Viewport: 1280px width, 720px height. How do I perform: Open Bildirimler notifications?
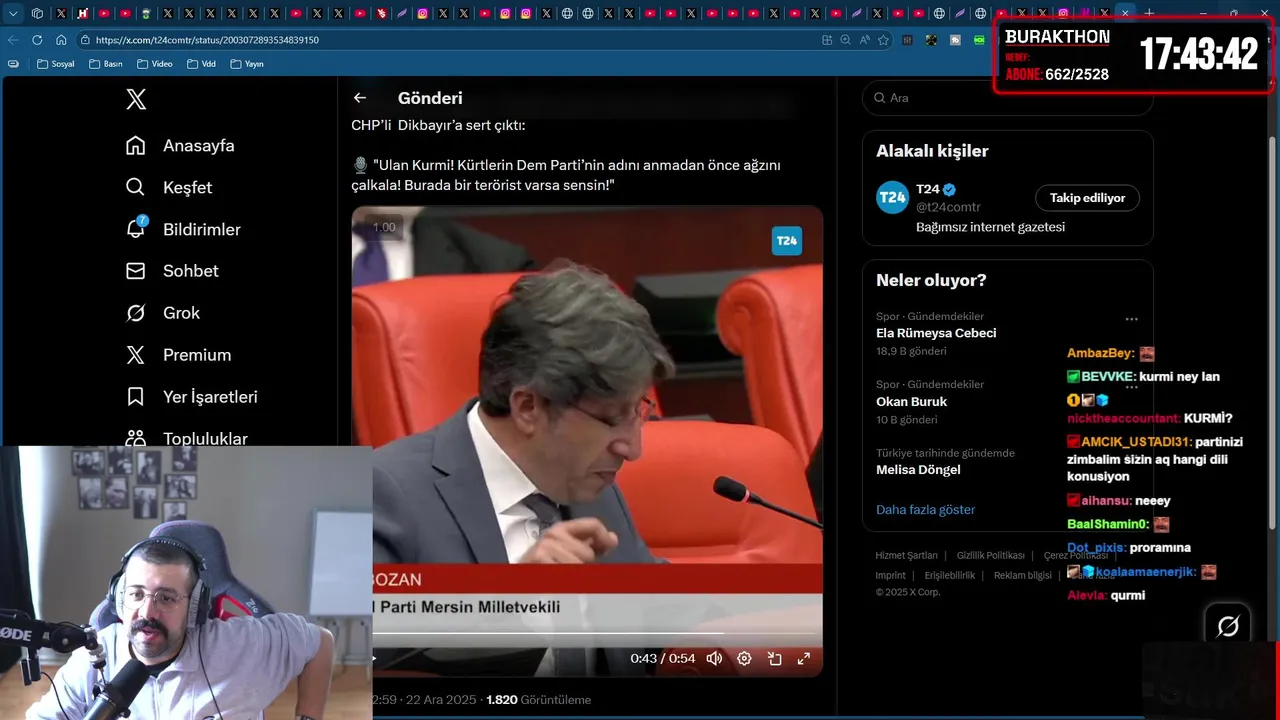[x=183, y=229]
